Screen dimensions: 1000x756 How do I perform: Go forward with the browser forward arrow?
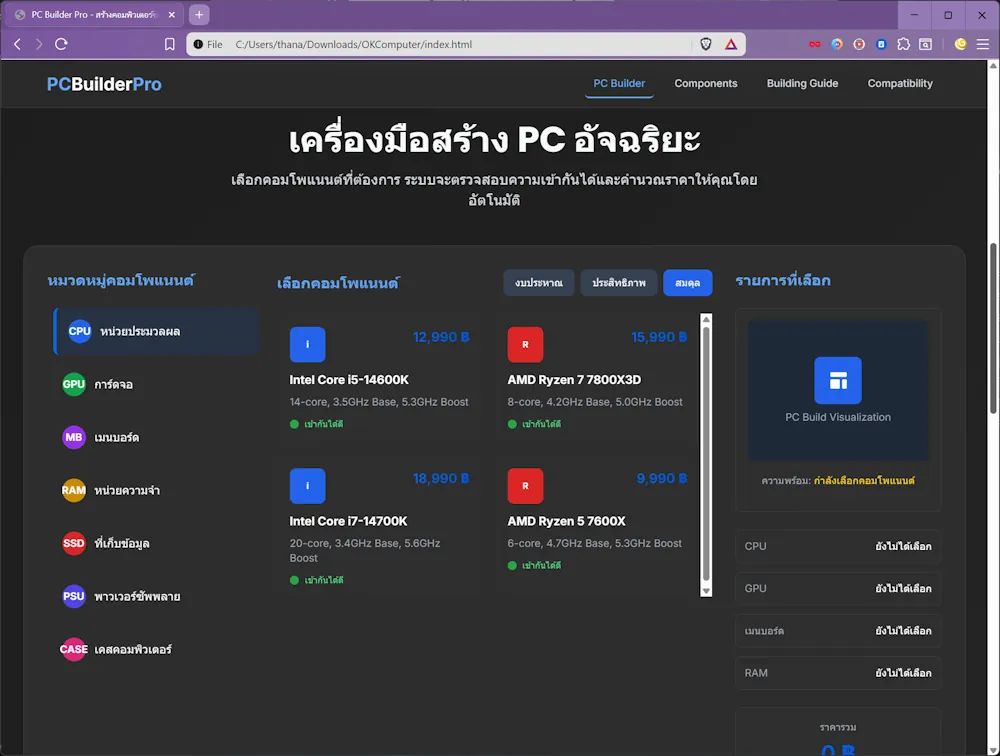[x=39, y=44]
